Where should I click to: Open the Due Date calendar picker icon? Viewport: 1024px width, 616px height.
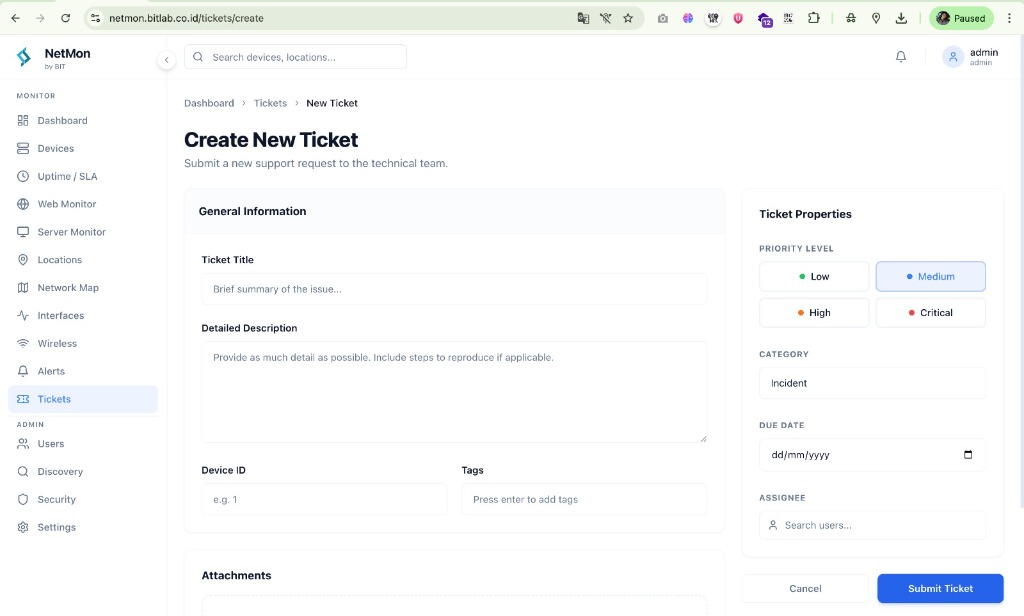[967, 454]
